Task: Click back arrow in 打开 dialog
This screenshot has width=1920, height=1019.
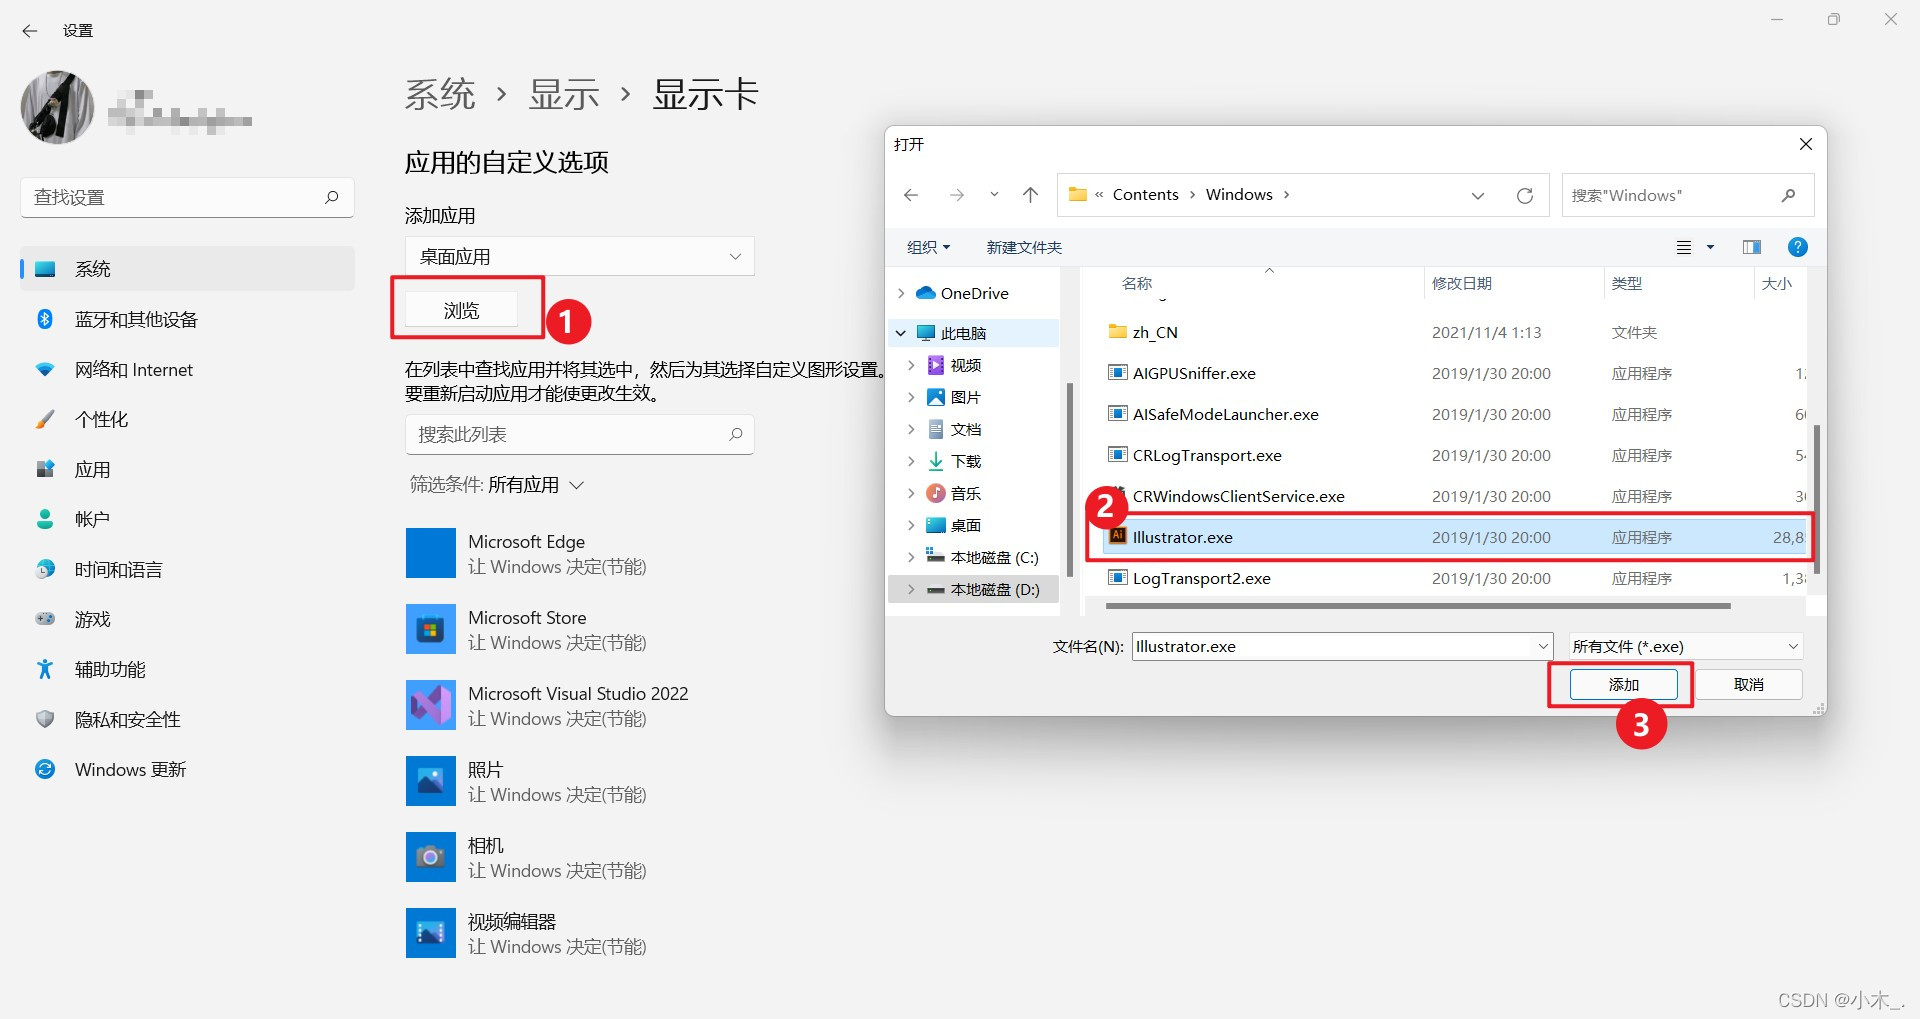Action: [x=911, y=195]
